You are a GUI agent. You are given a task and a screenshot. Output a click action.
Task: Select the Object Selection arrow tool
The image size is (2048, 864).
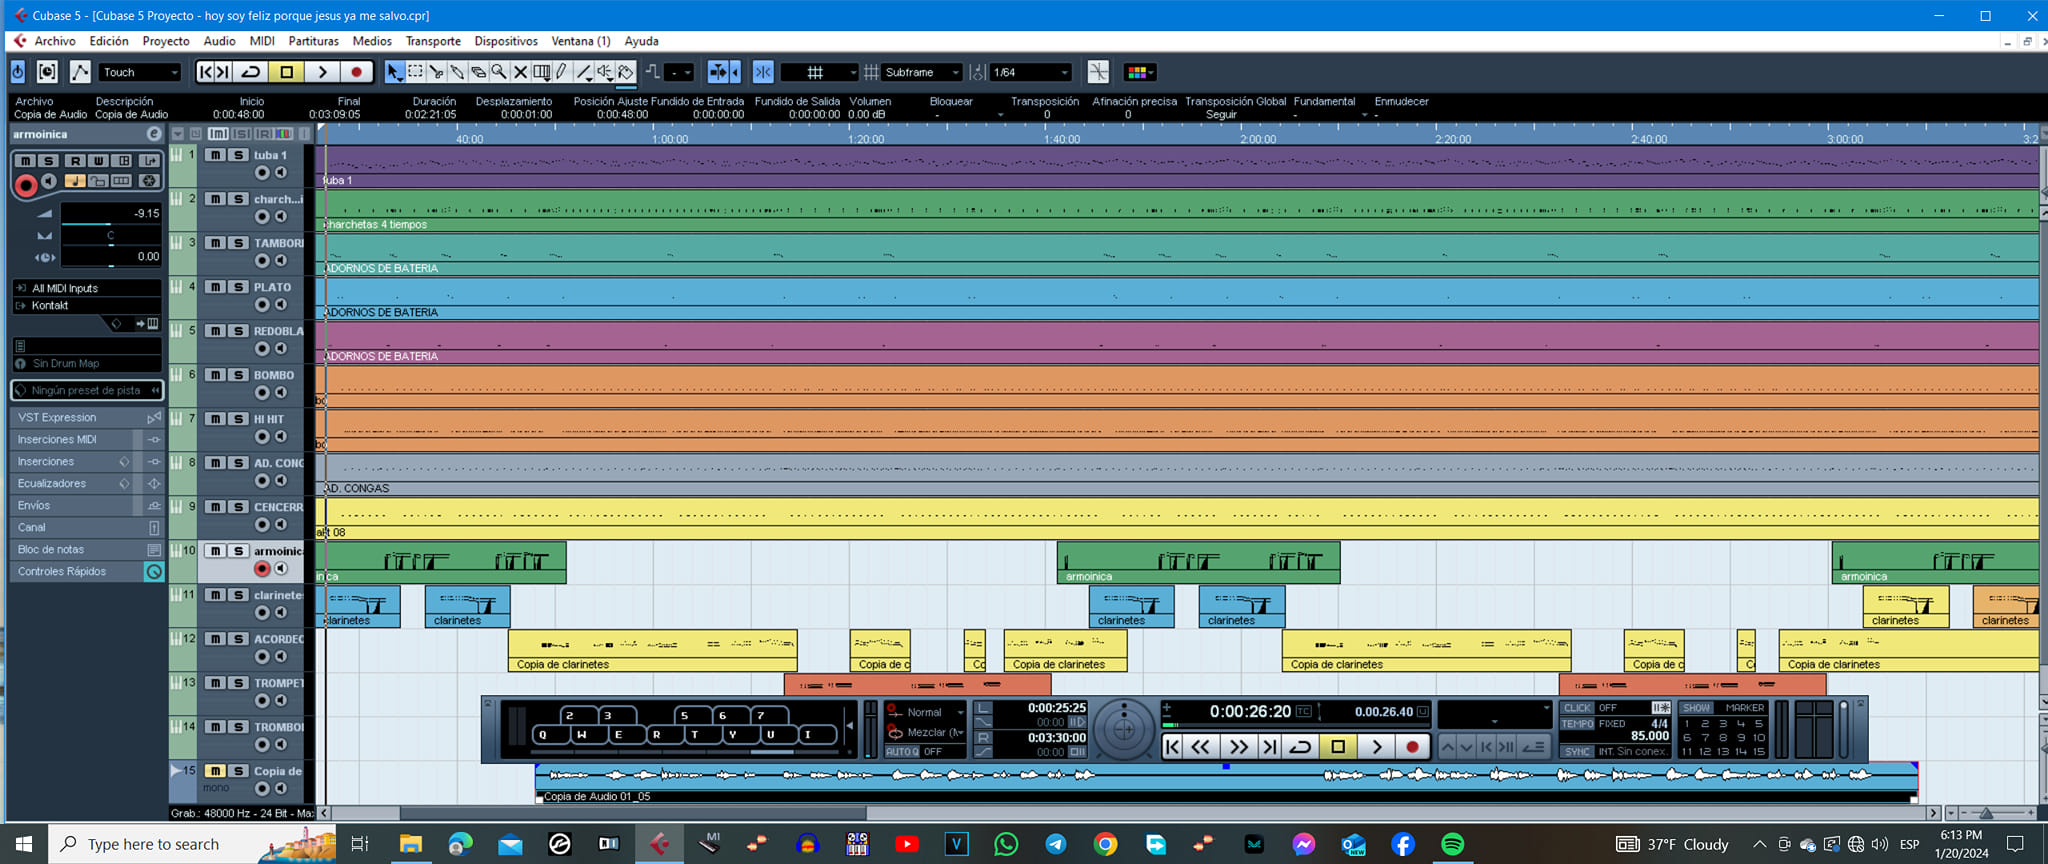394,72
